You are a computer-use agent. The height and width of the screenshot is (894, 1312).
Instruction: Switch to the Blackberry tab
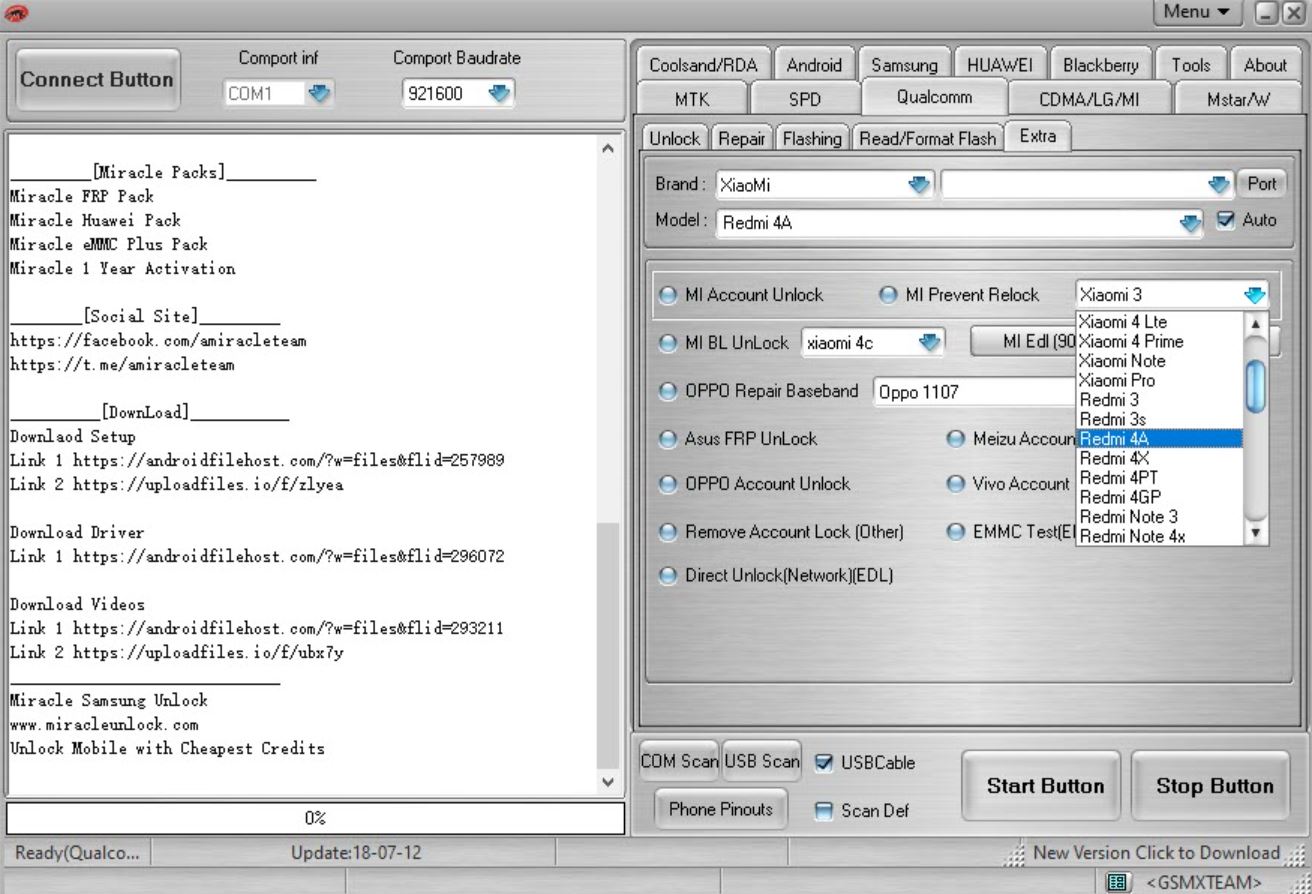(1101, 65)
